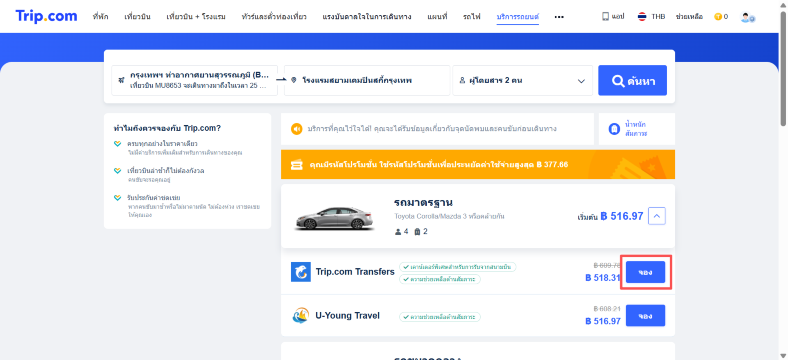This screenshot has height=360, width=788.
Task: Click the destination pin icon
Action: pyautogui.click(x=294, y=80)
